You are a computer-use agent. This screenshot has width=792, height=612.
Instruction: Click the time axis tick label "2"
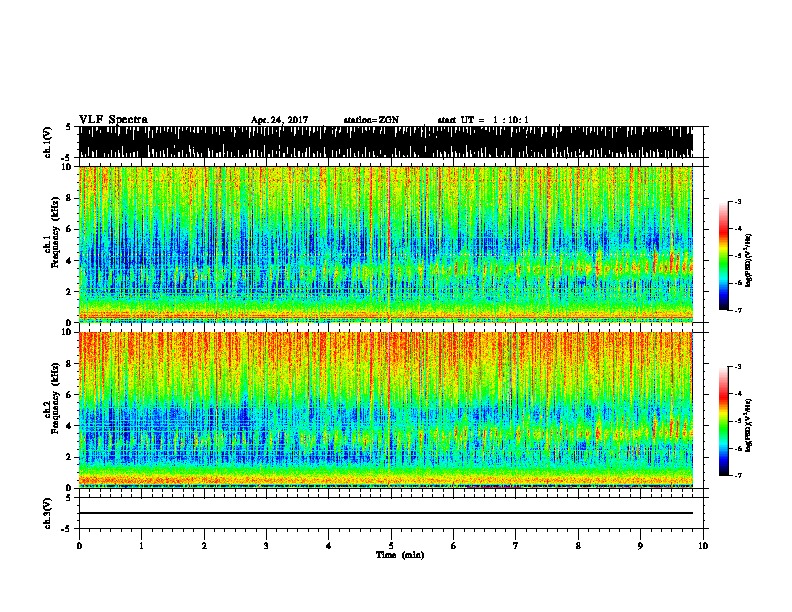pyautogui.click(x=204, y=546)
